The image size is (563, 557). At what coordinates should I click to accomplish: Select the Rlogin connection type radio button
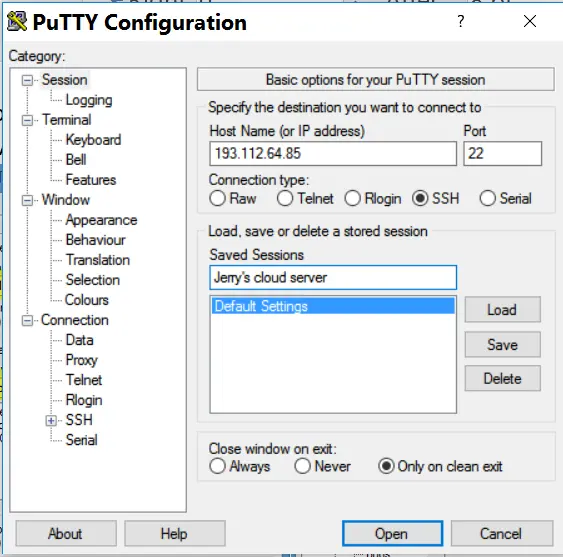(x=352, y=198)
